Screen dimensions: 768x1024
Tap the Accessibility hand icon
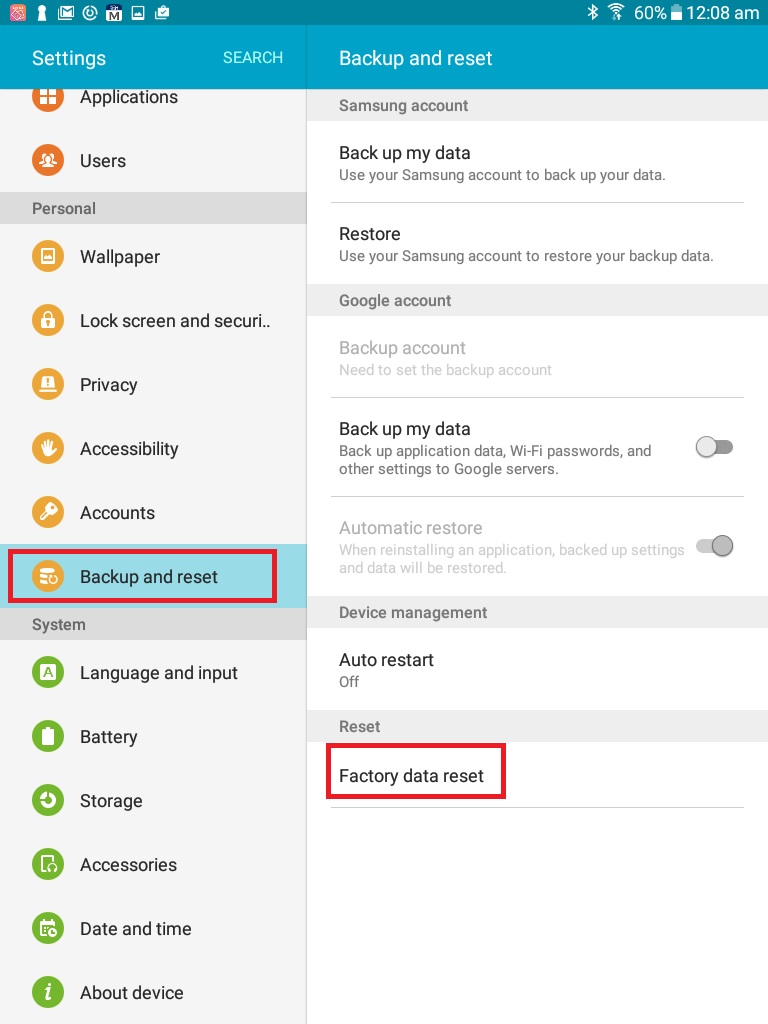48,448
